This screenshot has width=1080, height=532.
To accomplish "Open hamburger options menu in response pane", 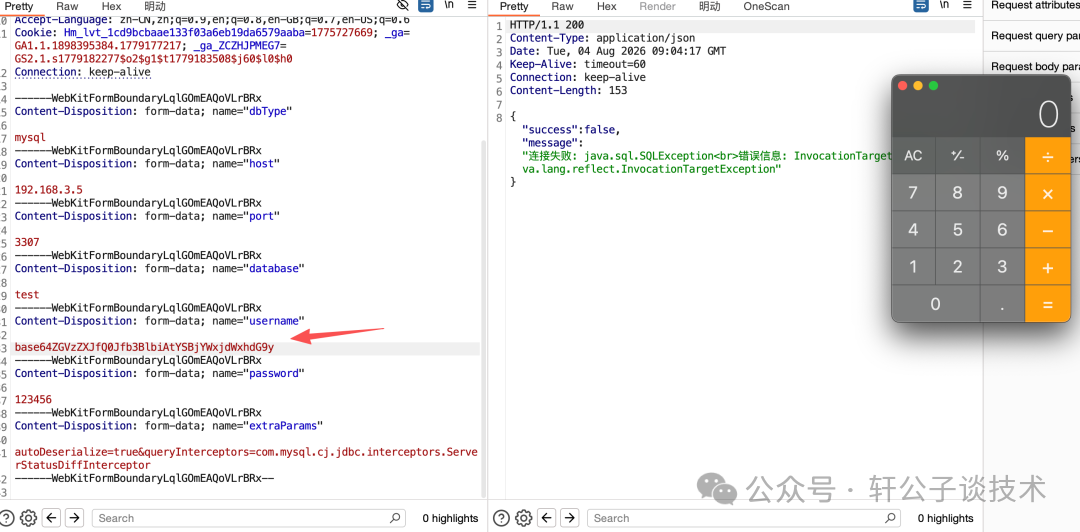I will tap(968, 6).
